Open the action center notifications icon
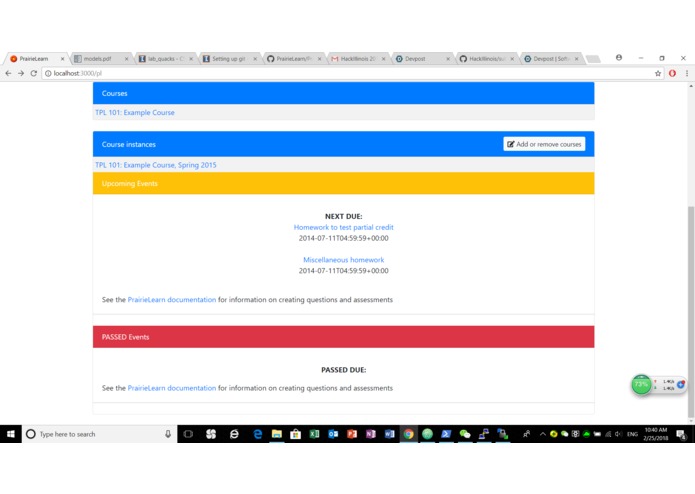This screenshot has width=695, height=494. click(x=682, y=435)
